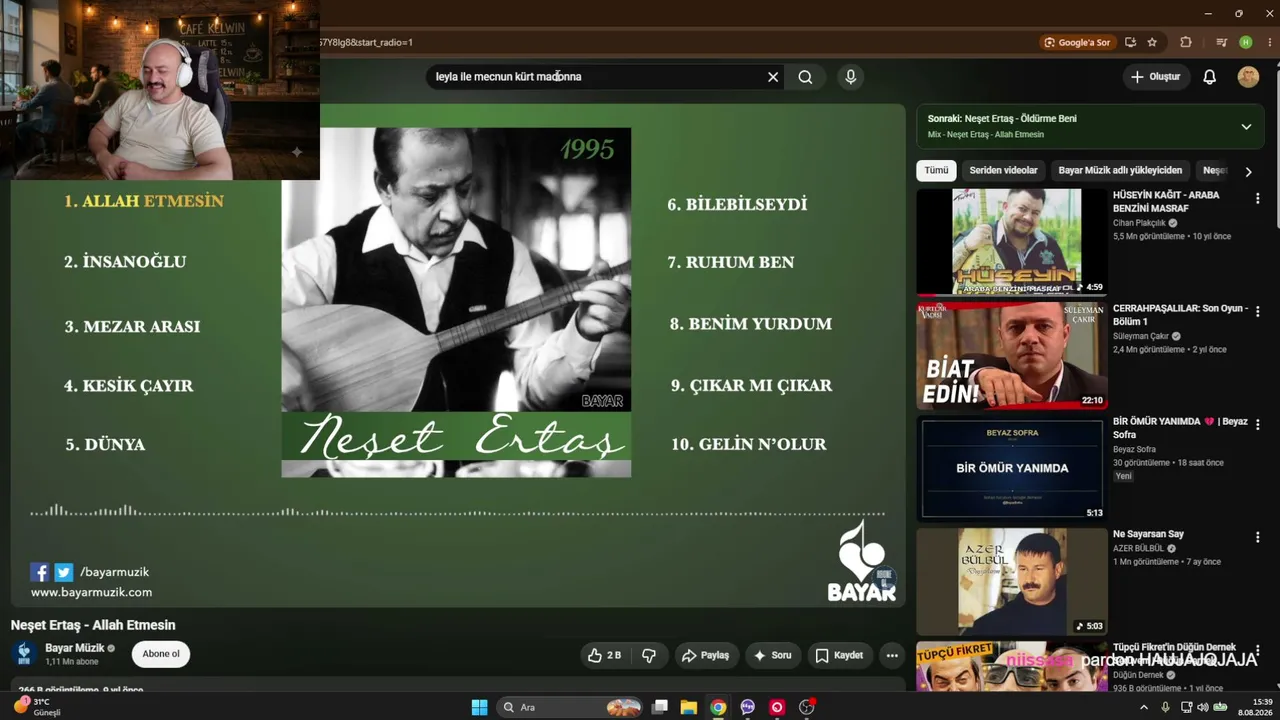Image resolution: width=1280 pixels, height=720 pixels.
Task: Open the Cihan Plakçılık channel link
Action: click(1139, 223)
